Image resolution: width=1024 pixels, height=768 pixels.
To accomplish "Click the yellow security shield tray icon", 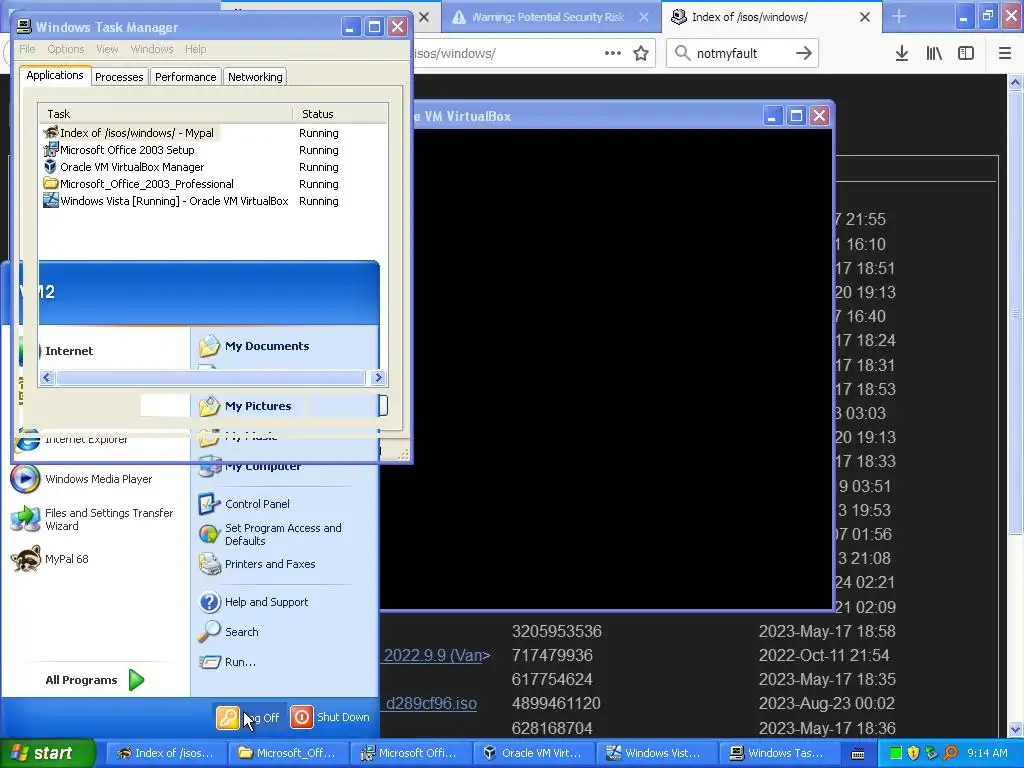I will pyautogui.click(x=914, y=753).
